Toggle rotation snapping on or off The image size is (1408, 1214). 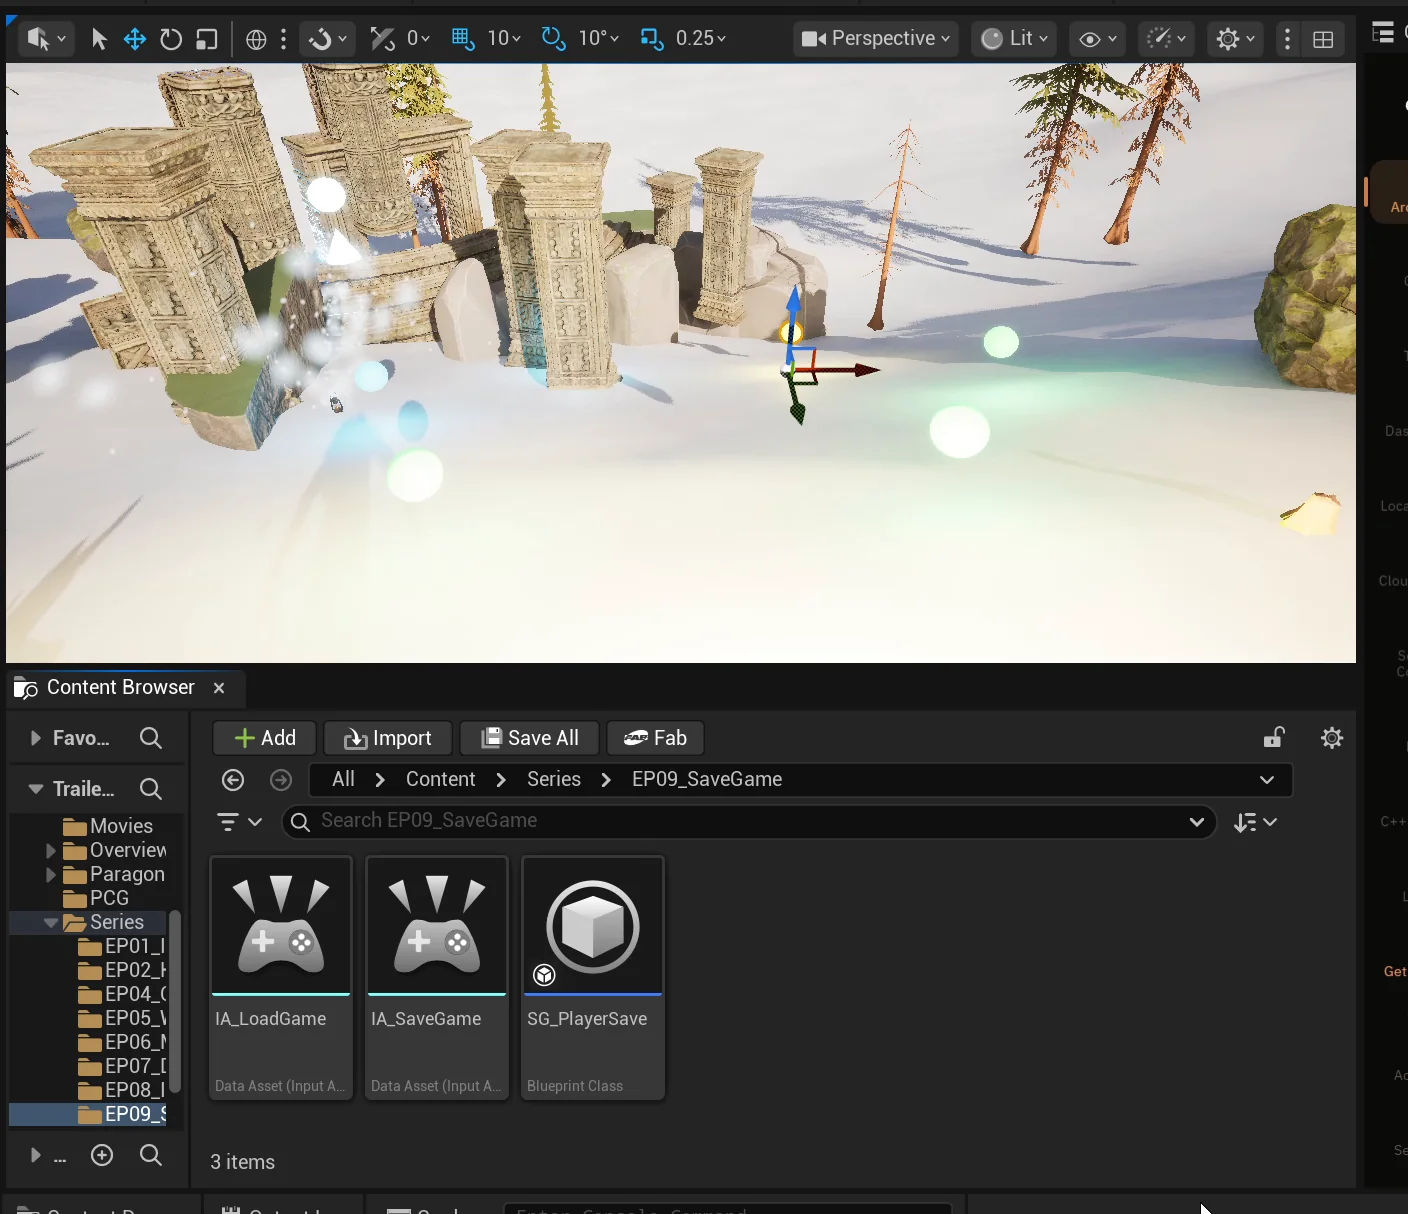(553, 39)
